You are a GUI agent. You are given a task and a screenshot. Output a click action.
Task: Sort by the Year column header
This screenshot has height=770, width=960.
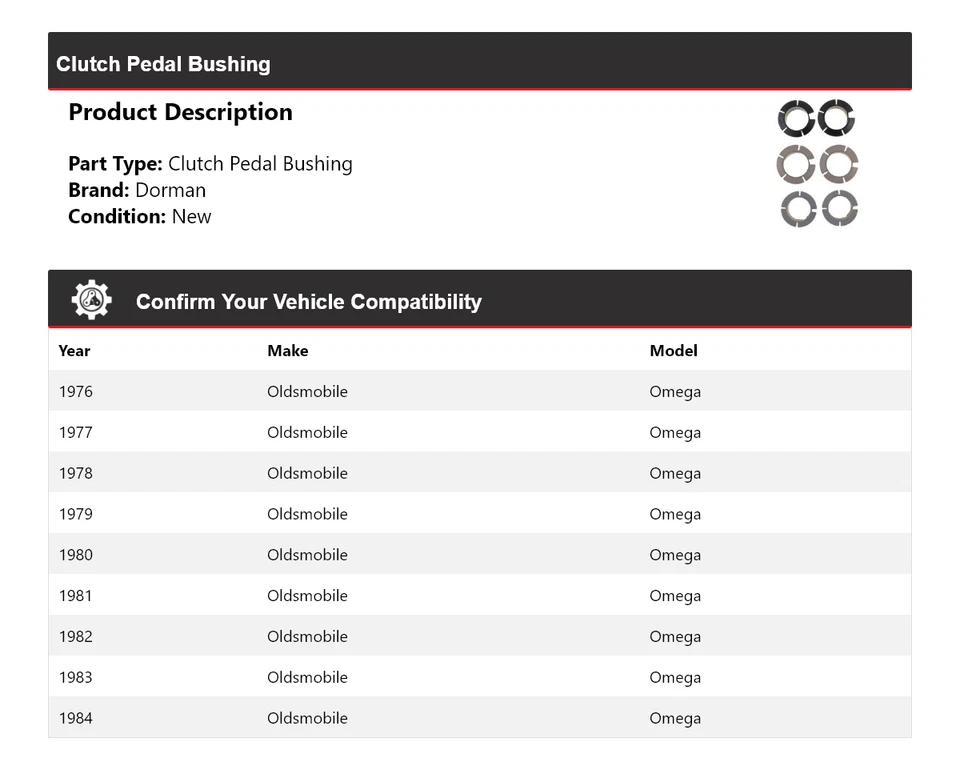point(74,351)
